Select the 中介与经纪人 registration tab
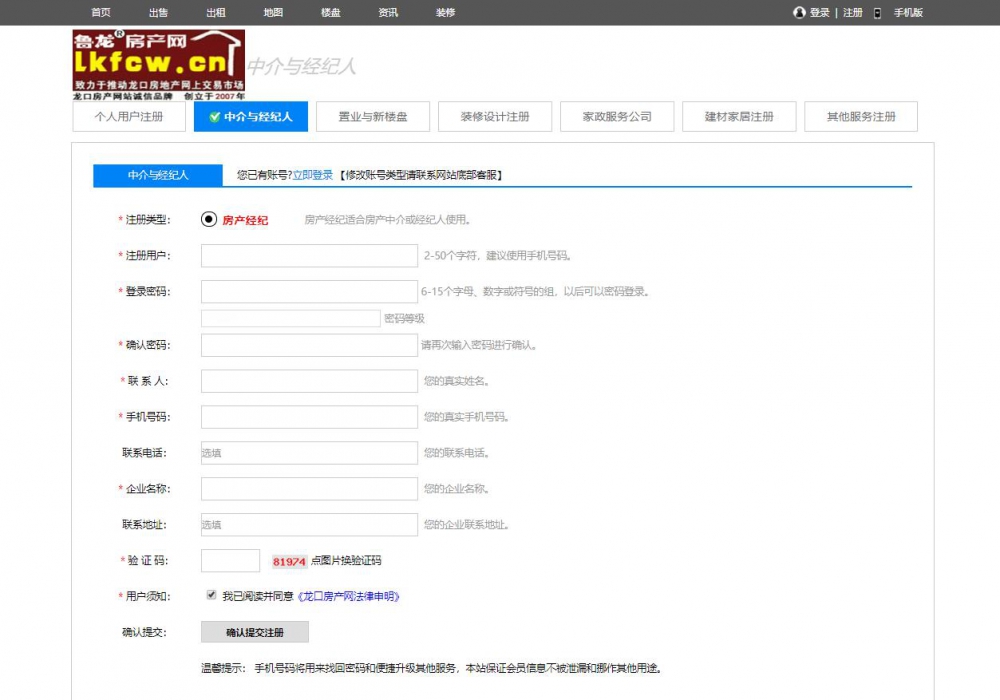Image resolution: width=1000 pixels, height=700 pixels. click(x=251, y=117)
